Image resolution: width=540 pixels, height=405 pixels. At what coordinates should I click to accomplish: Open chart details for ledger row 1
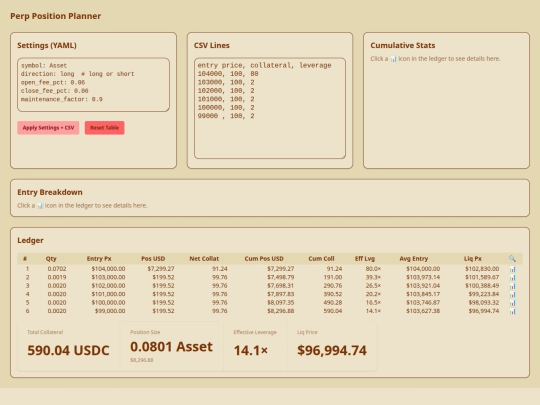(x=512, y=269)
